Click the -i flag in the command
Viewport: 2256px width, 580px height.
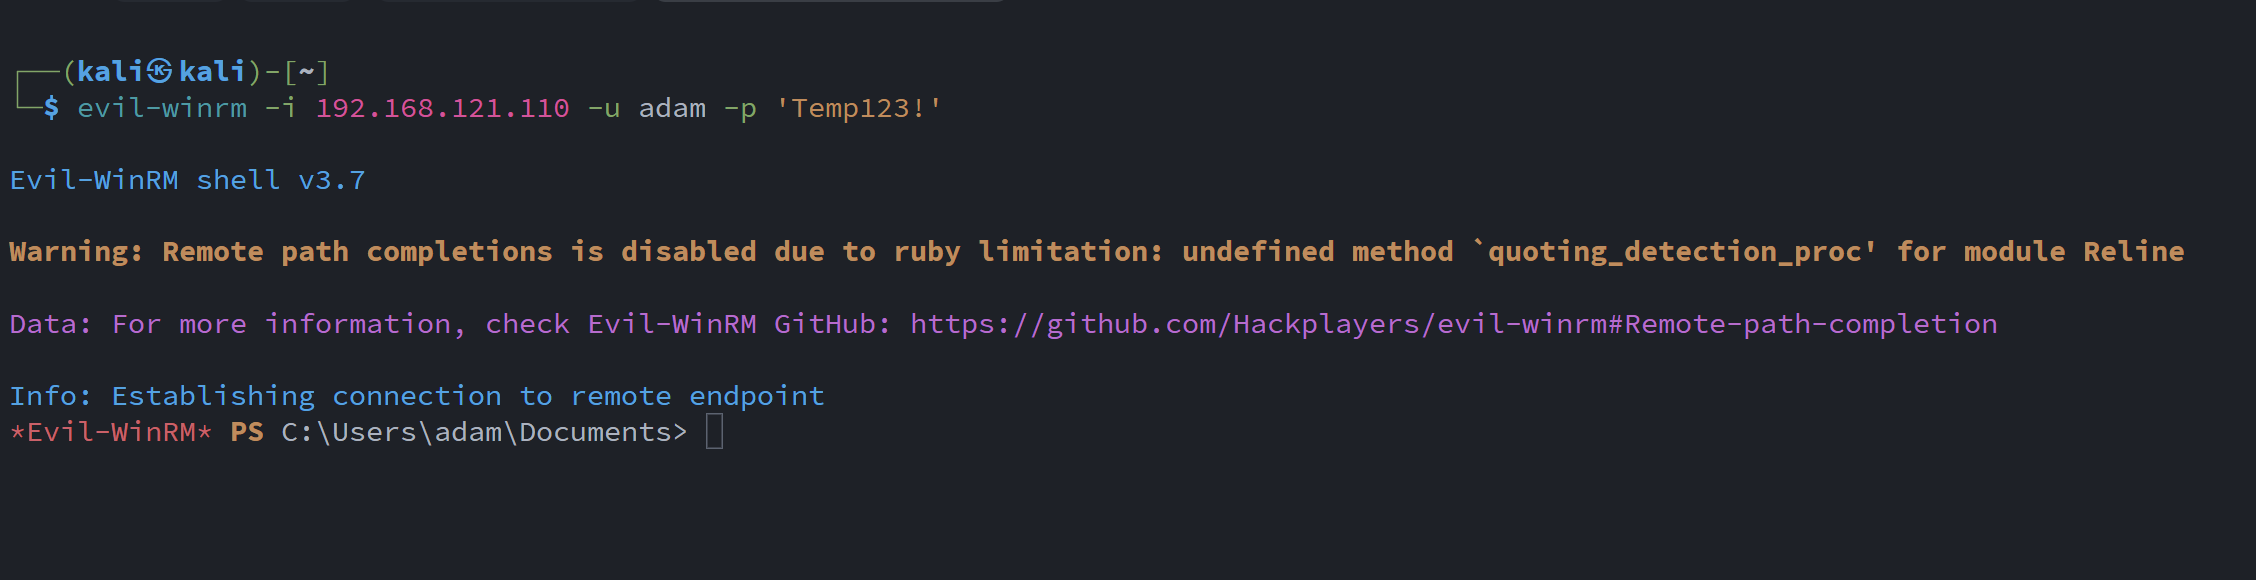click(281, 108)
